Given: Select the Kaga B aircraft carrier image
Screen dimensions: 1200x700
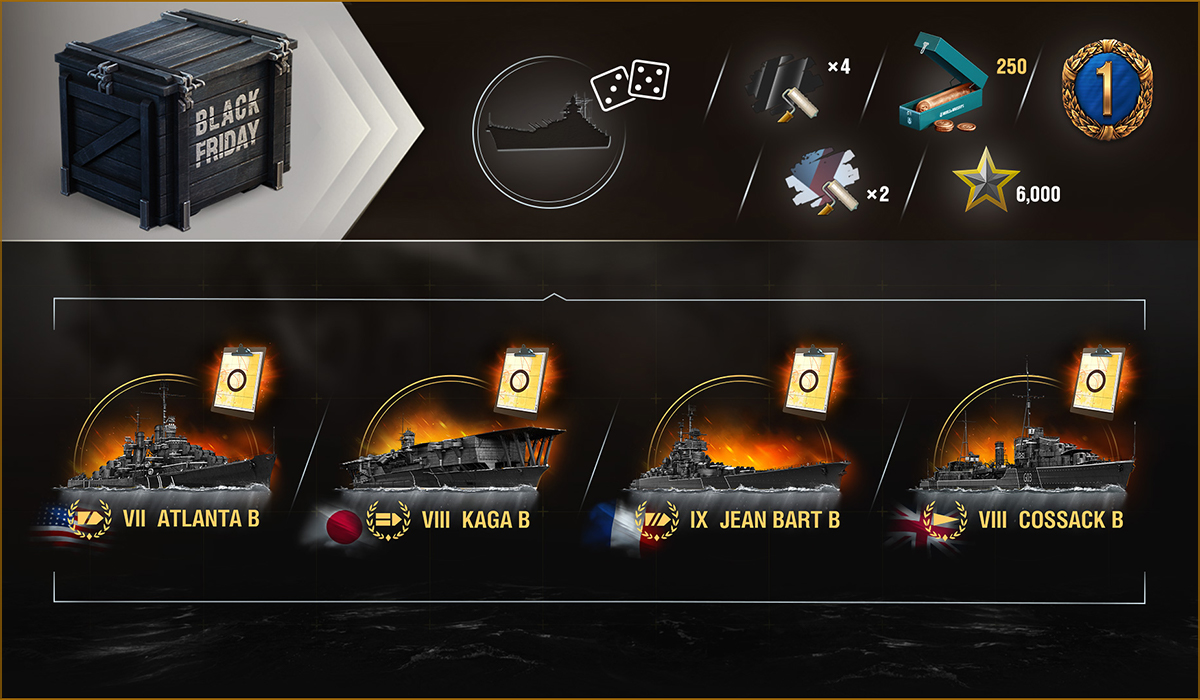Looking at the screenshot, I should pyautogui.click(x=453, y=457).
